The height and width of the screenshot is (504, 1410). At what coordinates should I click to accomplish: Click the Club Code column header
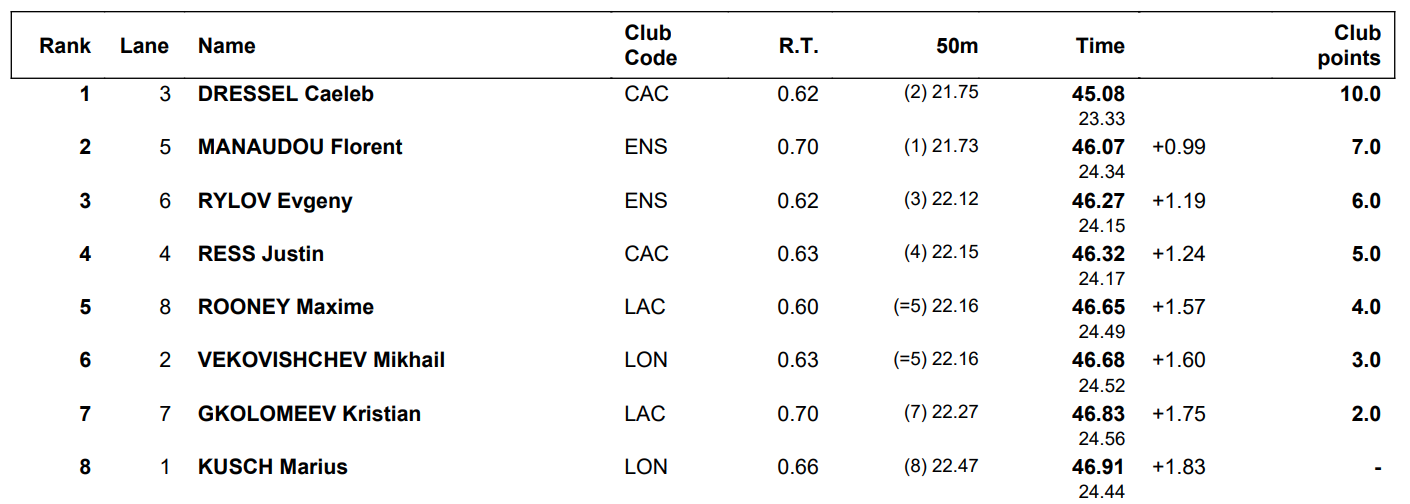tap(650, 46)
